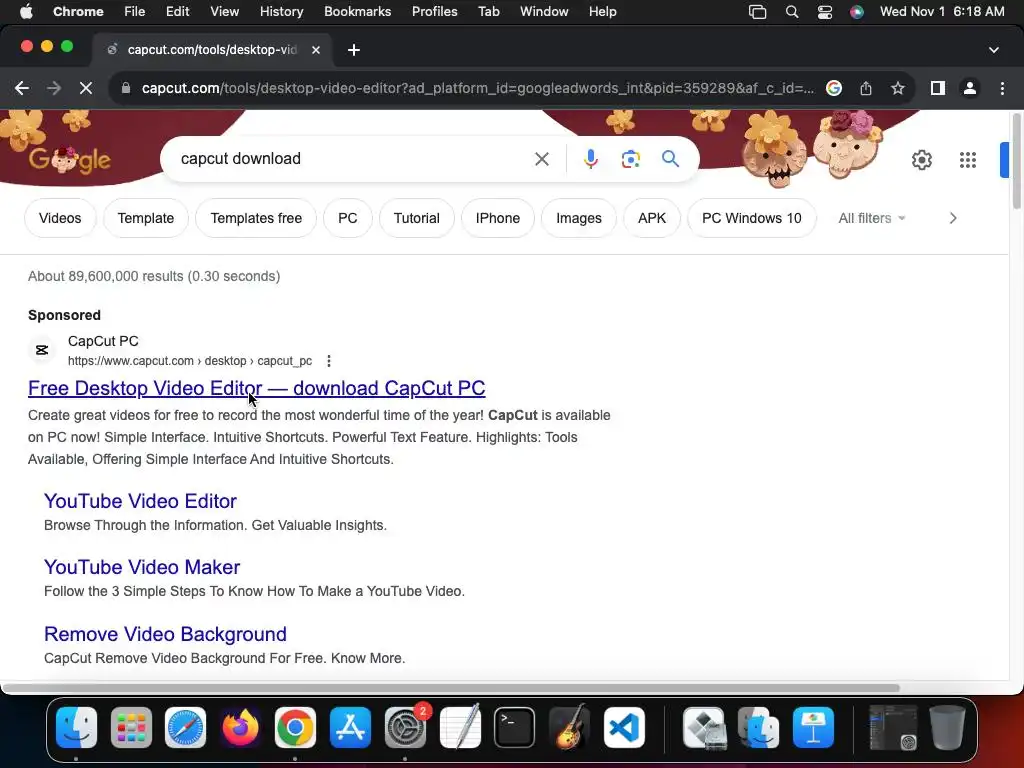Open System Settings from the Dock

(405, 728)
